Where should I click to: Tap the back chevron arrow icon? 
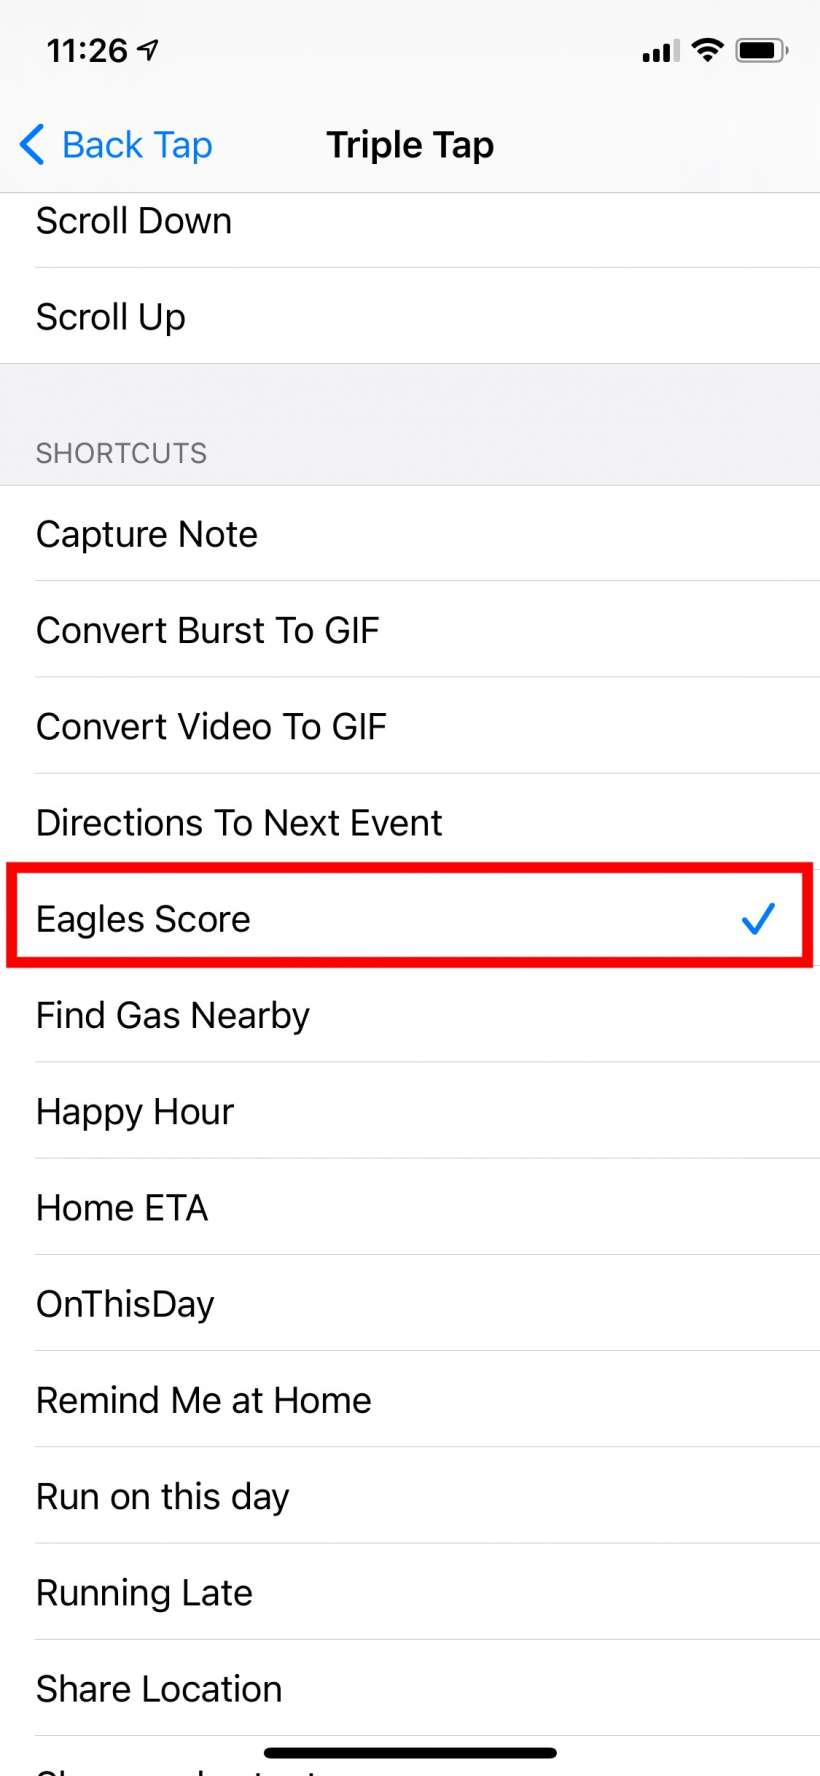32,145
